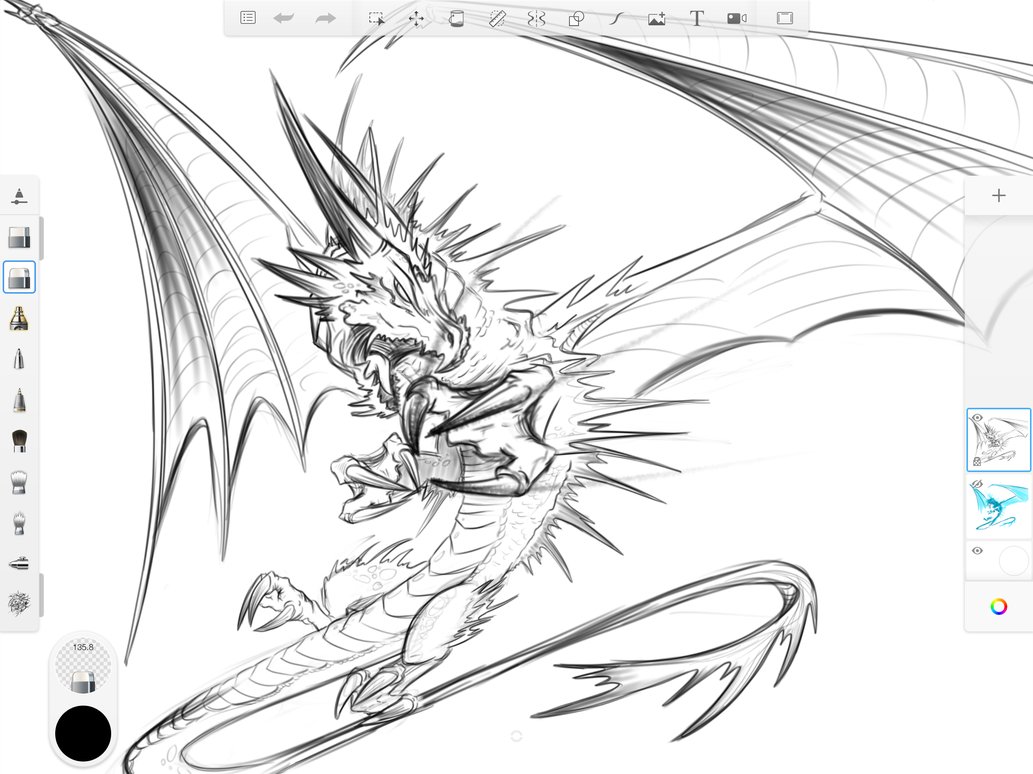Screen dimensions: 1033x774
Task: Show the bottom empty layer's eye toggle
Action: coord(977,551)
